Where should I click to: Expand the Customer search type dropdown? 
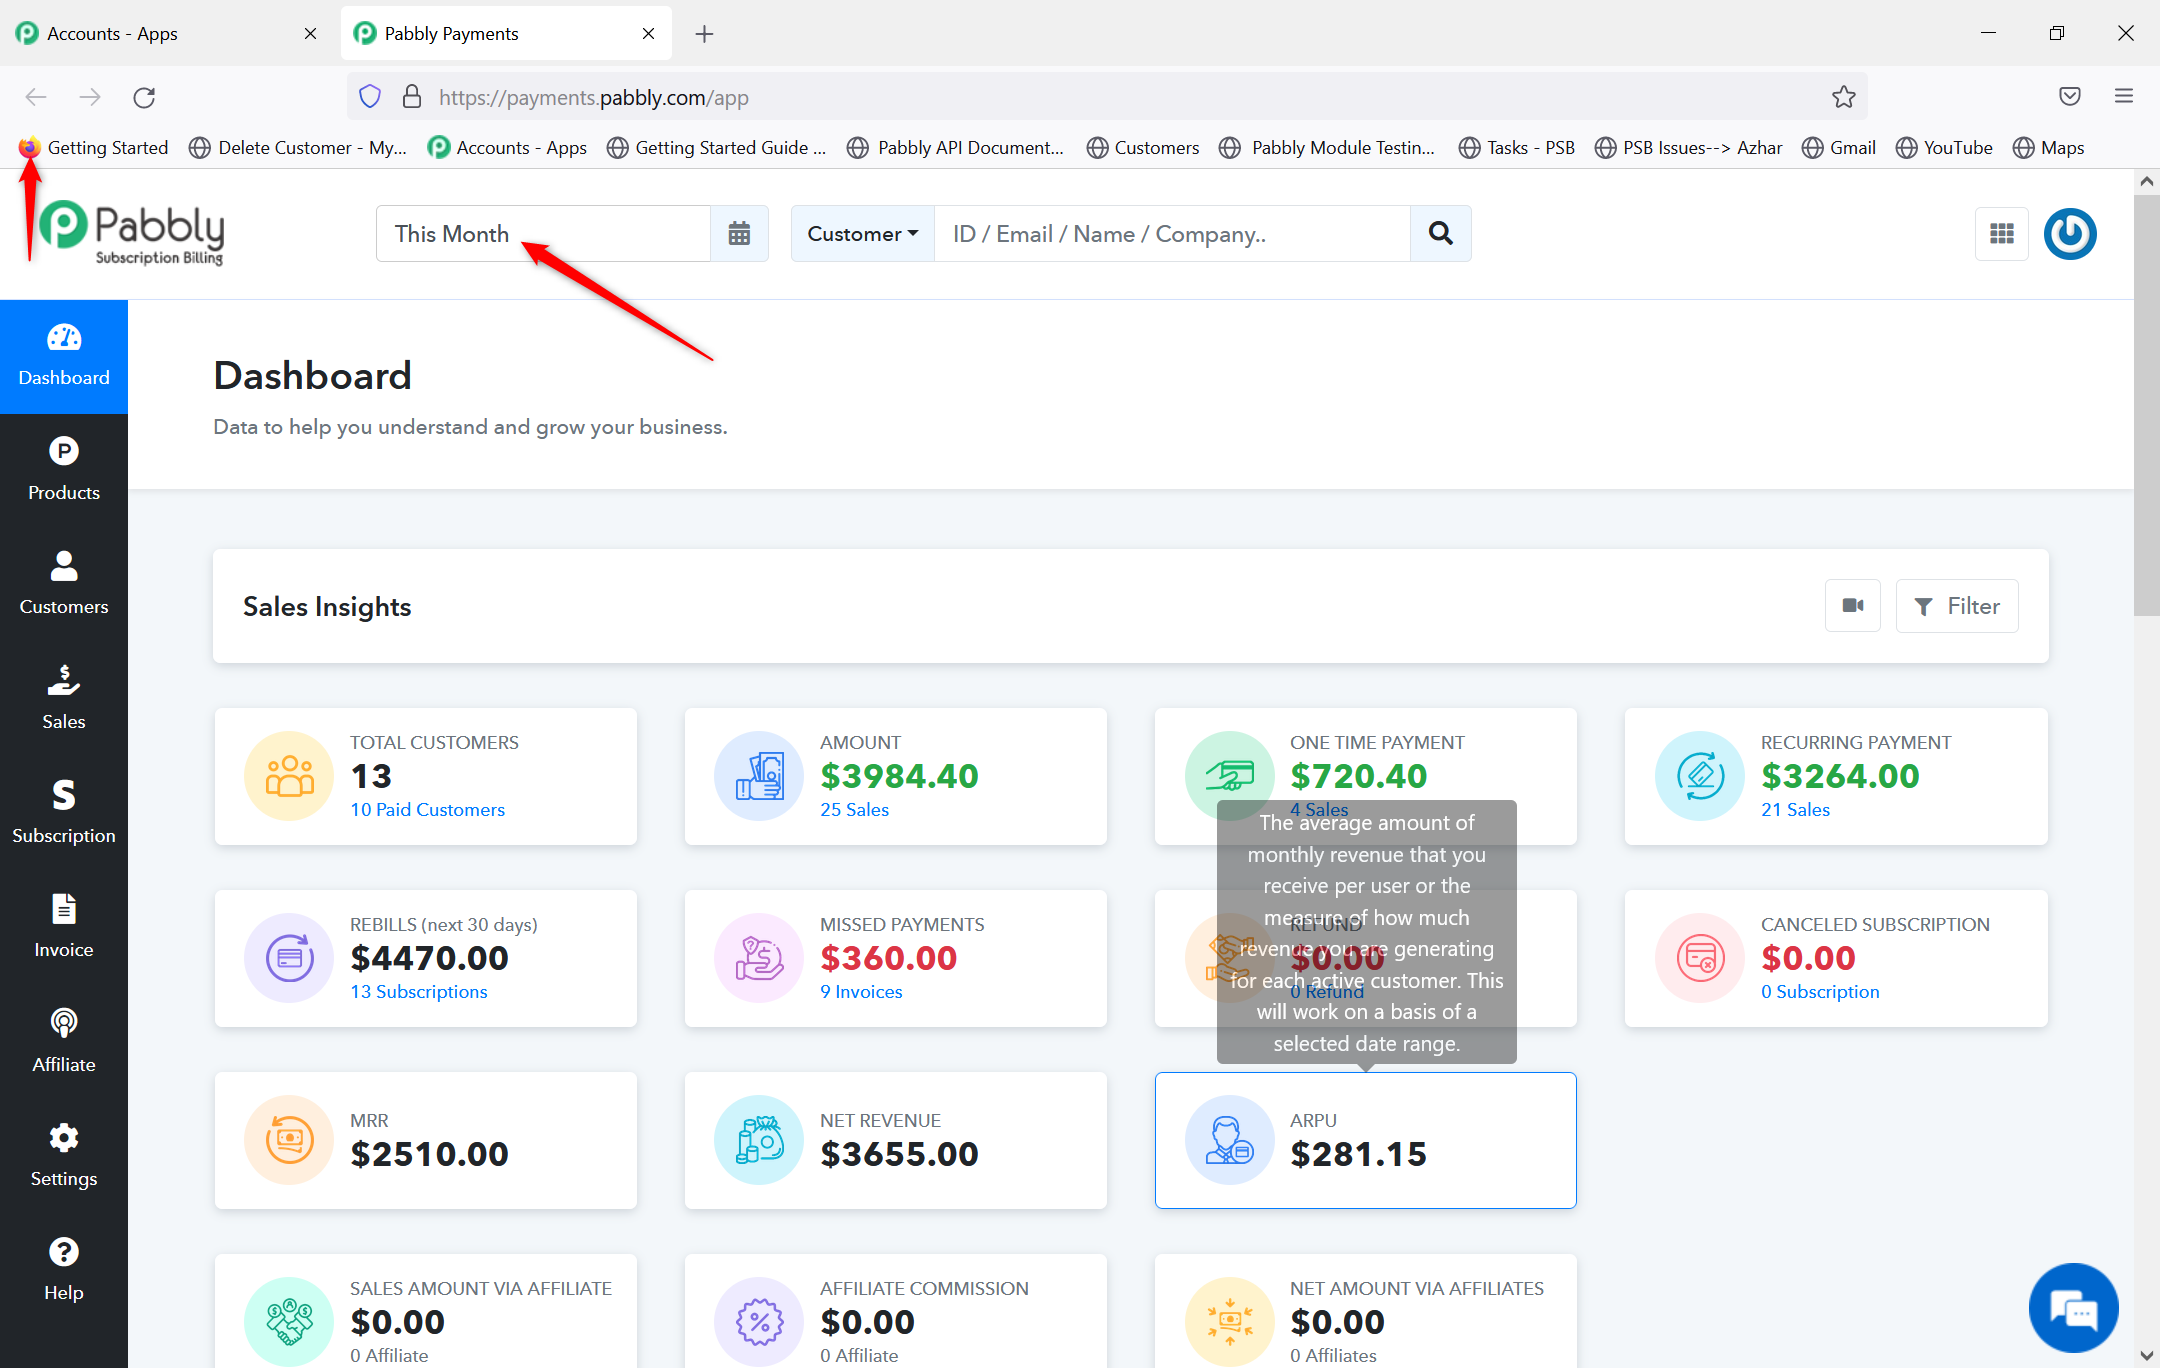[x=863, y=234]
